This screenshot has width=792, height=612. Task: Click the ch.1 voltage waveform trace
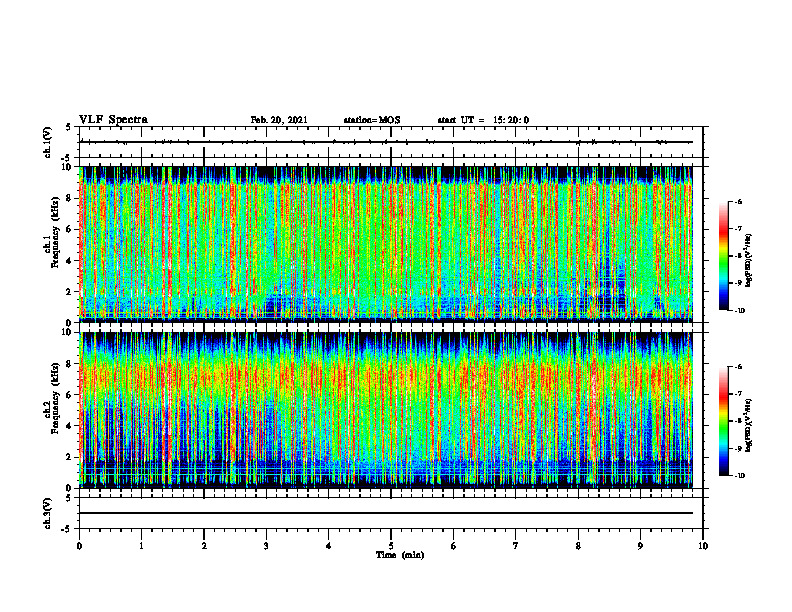pos(386,142)
